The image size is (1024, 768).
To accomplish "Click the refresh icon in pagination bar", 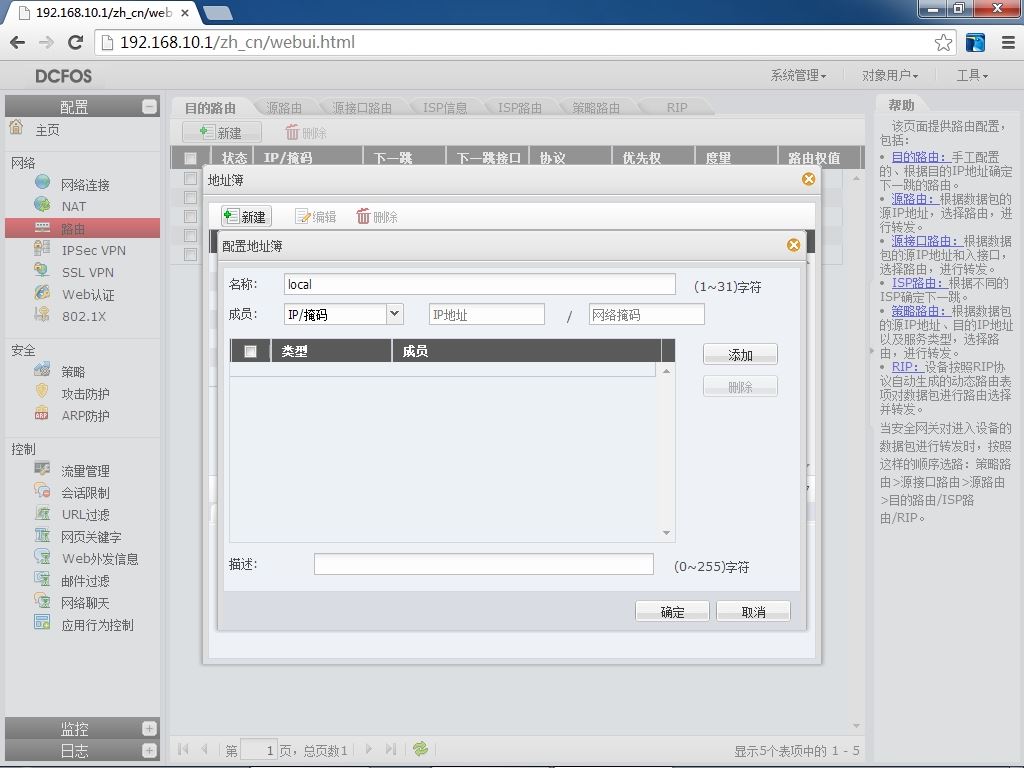I will 421,748.
